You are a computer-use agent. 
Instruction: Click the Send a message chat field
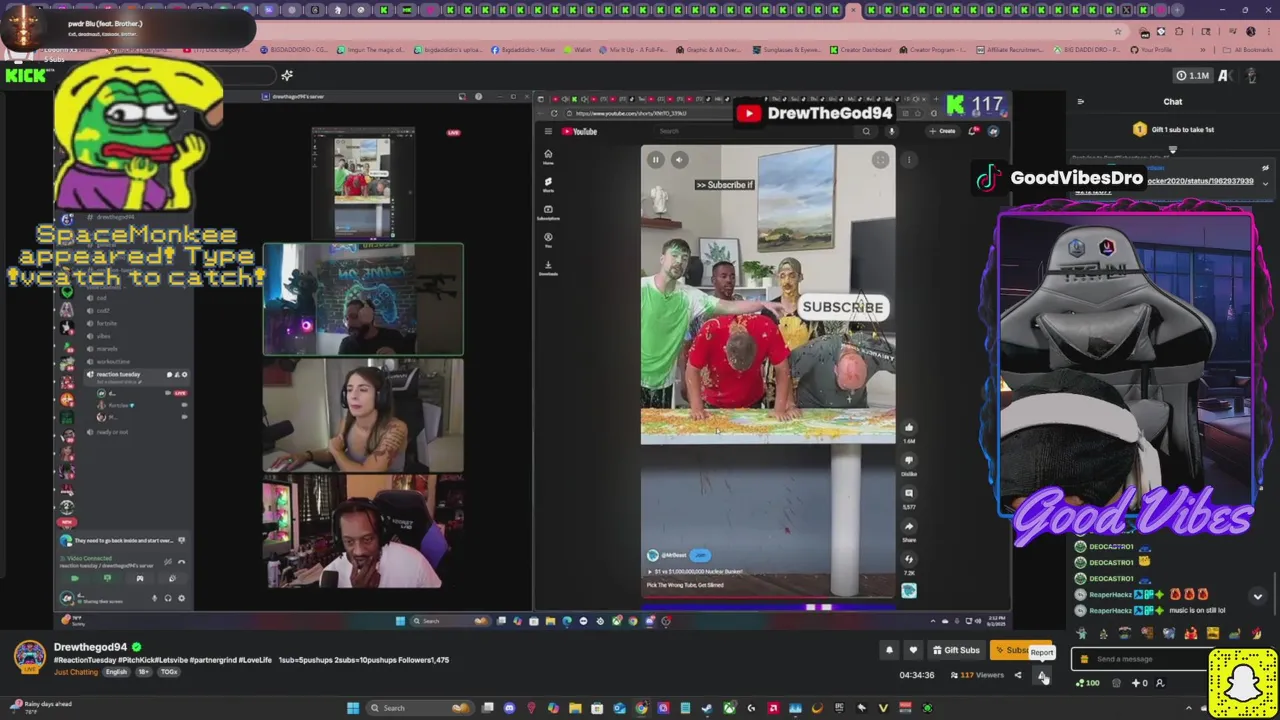pyautogui.click(x=1140, y=659)
